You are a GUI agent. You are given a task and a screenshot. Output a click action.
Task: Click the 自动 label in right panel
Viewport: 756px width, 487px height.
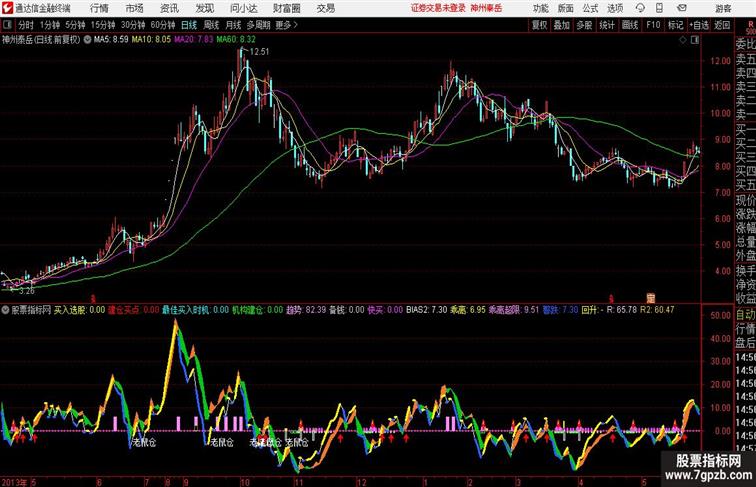pyautogui.click(x=745, y=315)
